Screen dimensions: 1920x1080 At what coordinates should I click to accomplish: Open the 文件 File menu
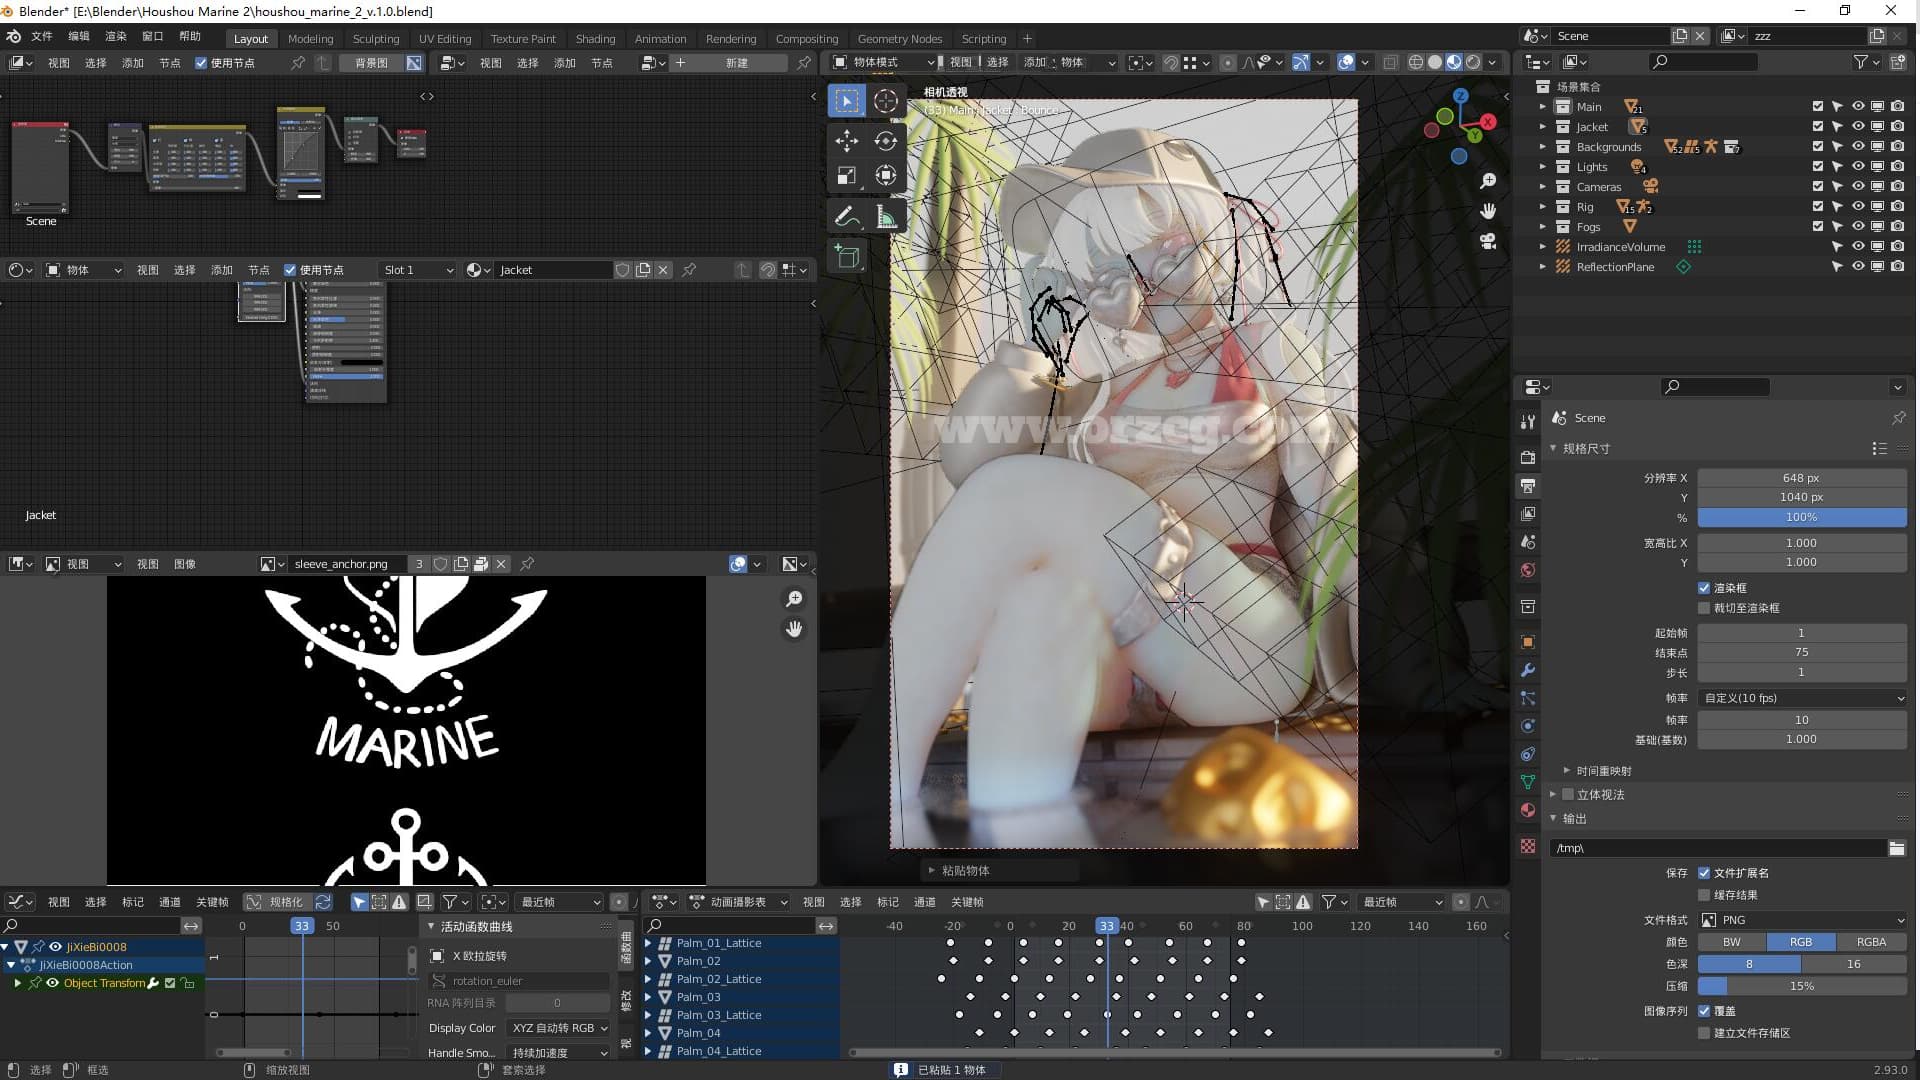[42, 36]
